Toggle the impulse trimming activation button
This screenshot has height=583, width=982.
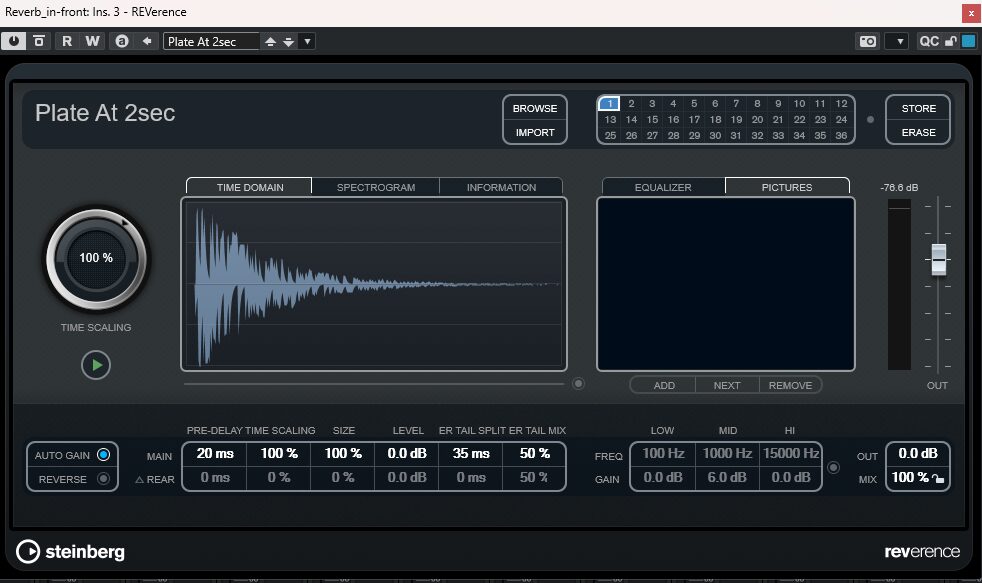point(578,384)
